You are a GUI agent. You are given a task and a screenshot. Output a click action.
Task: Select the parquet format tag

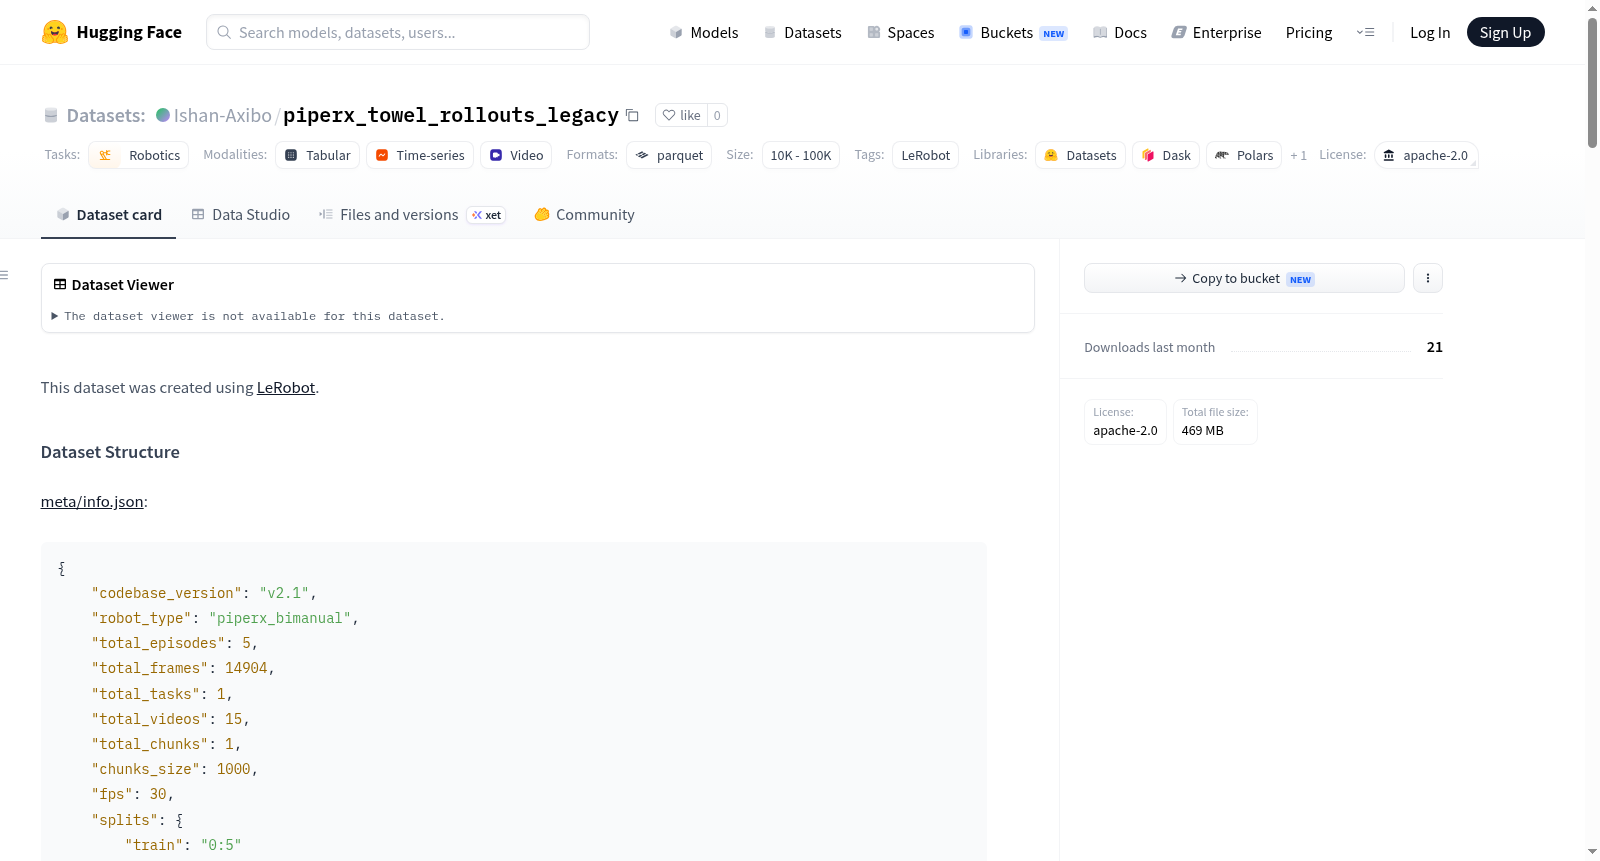tap(669, 155)
